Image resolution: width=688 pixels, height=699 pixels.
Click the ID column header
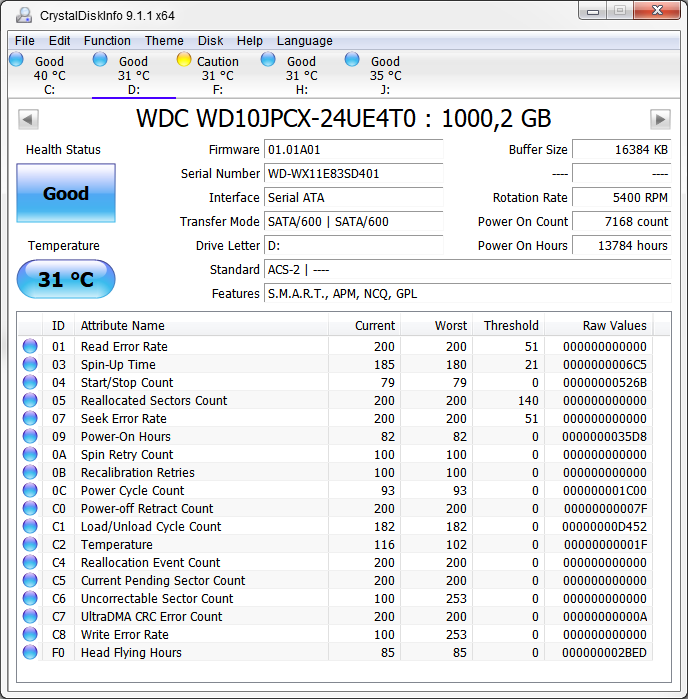coord(58,325)
